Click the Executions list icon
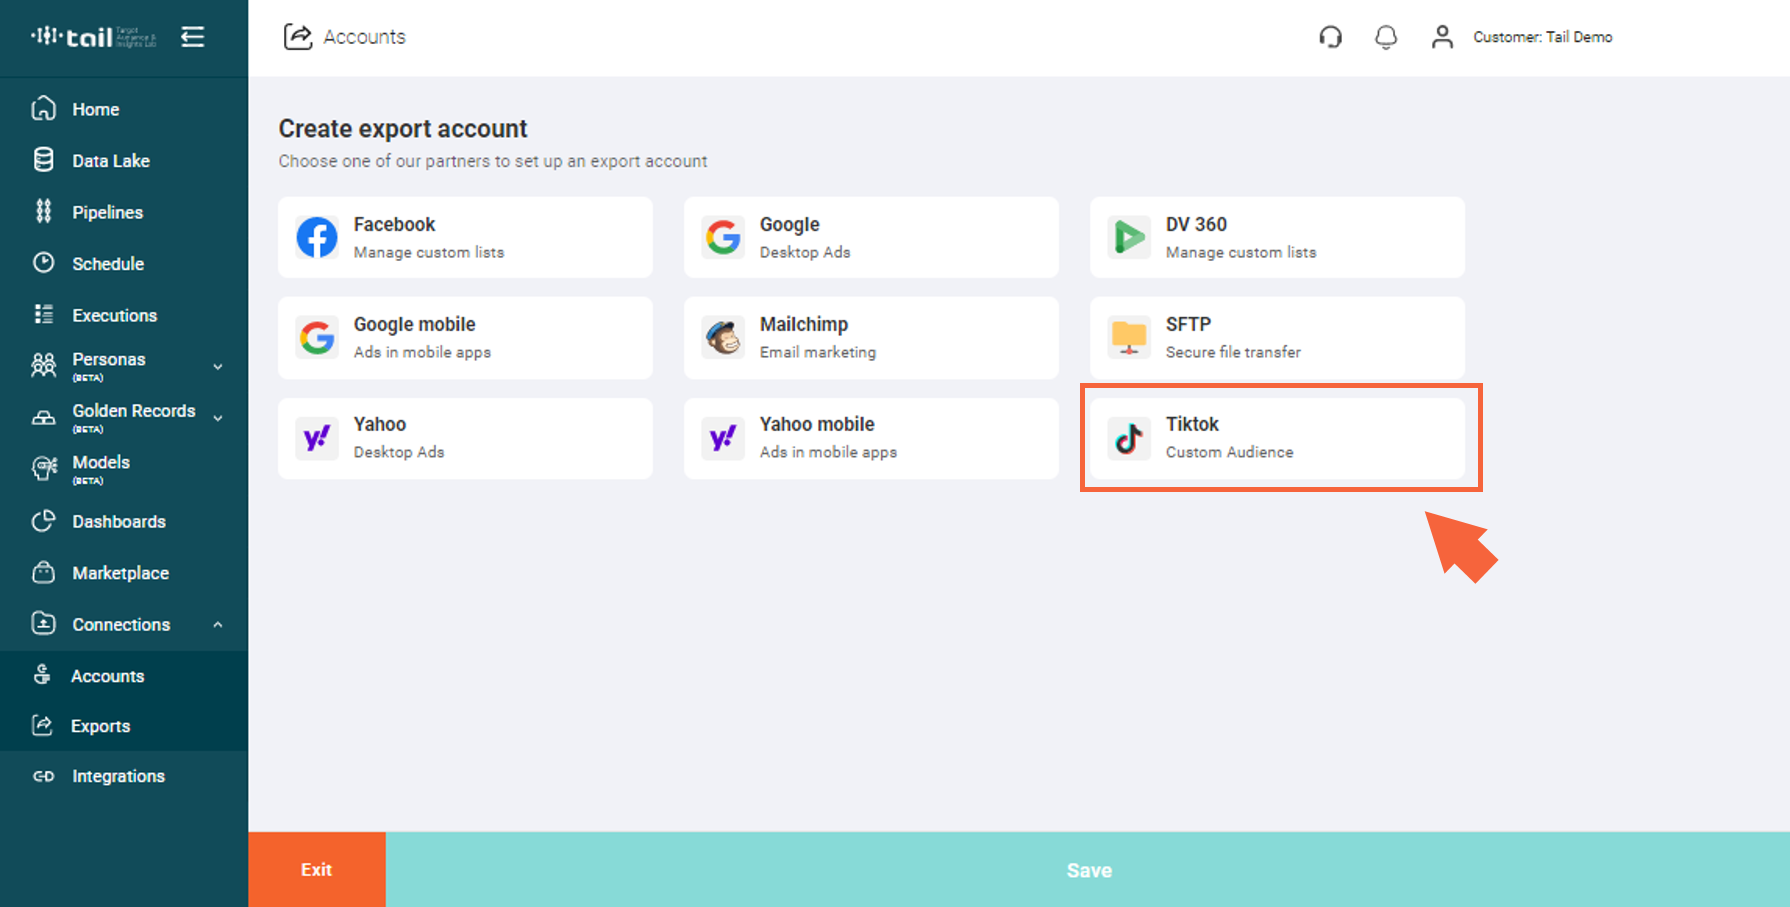 click(x=44, y=314)
